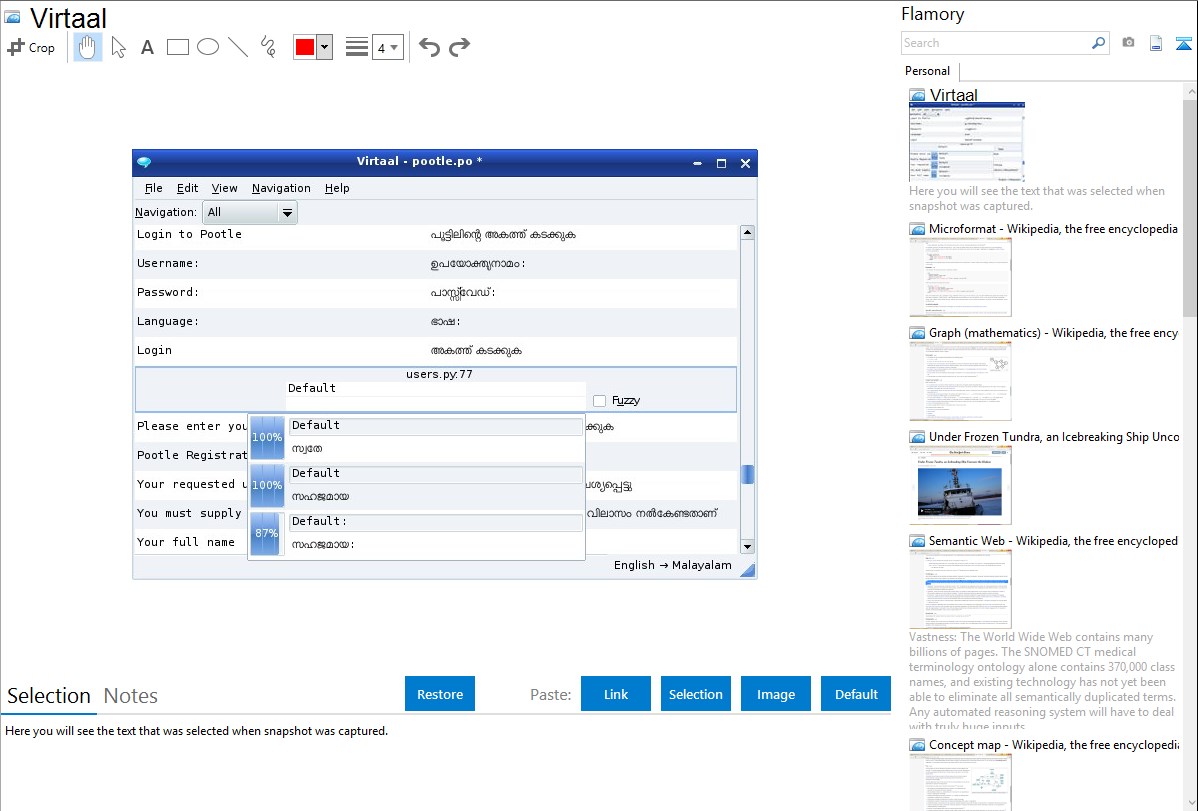This screenshot has width=1198, height=811.
Task: Open the Graph (mathematics) snapshot thumbnail
Action: (960, 381)
